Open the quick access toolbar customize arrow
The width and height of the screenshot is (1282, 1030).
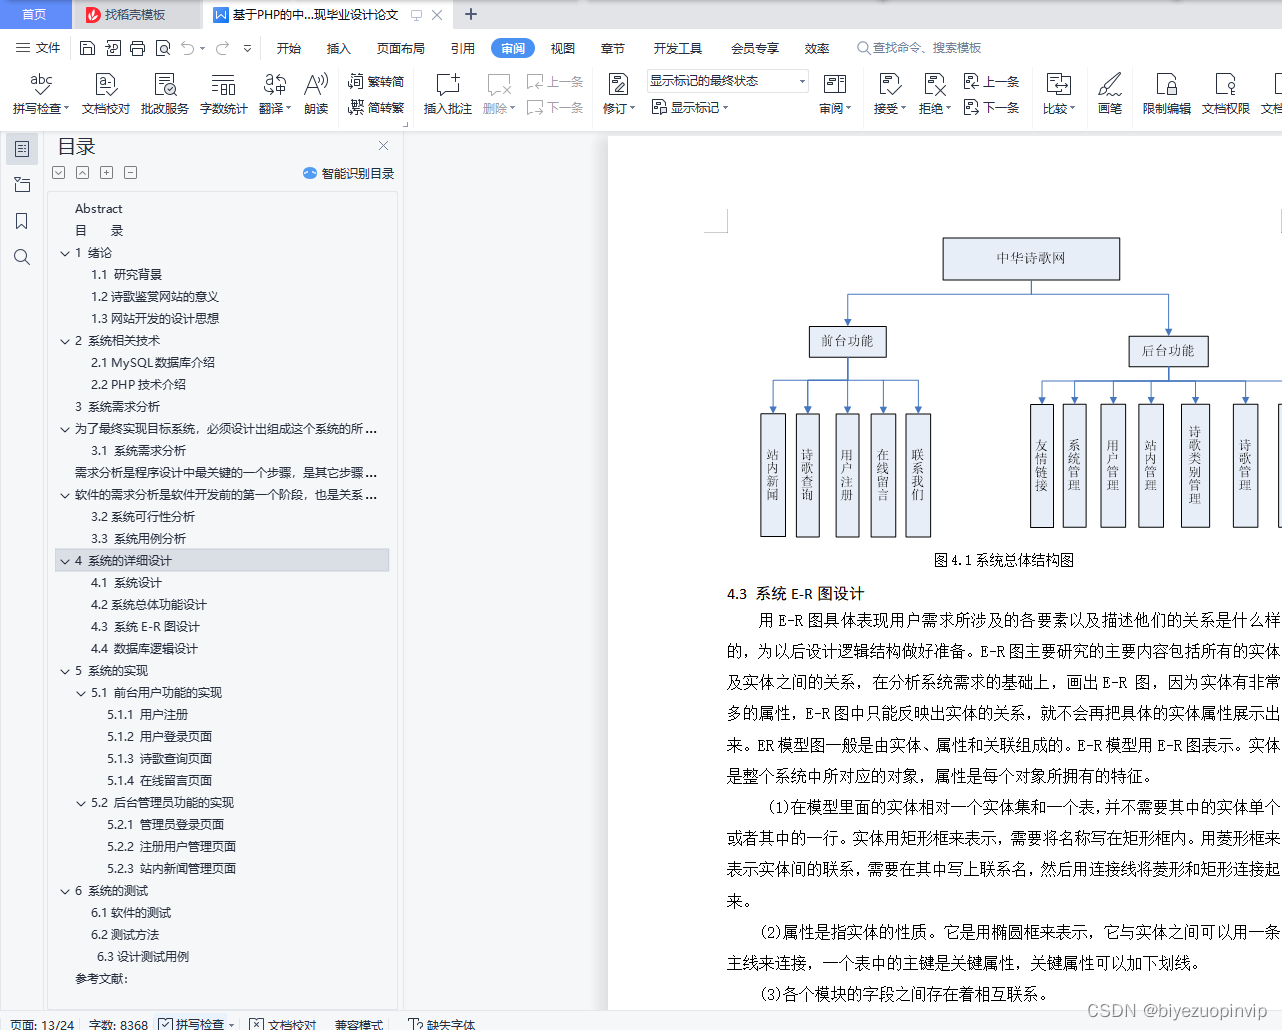pos(247,48)
